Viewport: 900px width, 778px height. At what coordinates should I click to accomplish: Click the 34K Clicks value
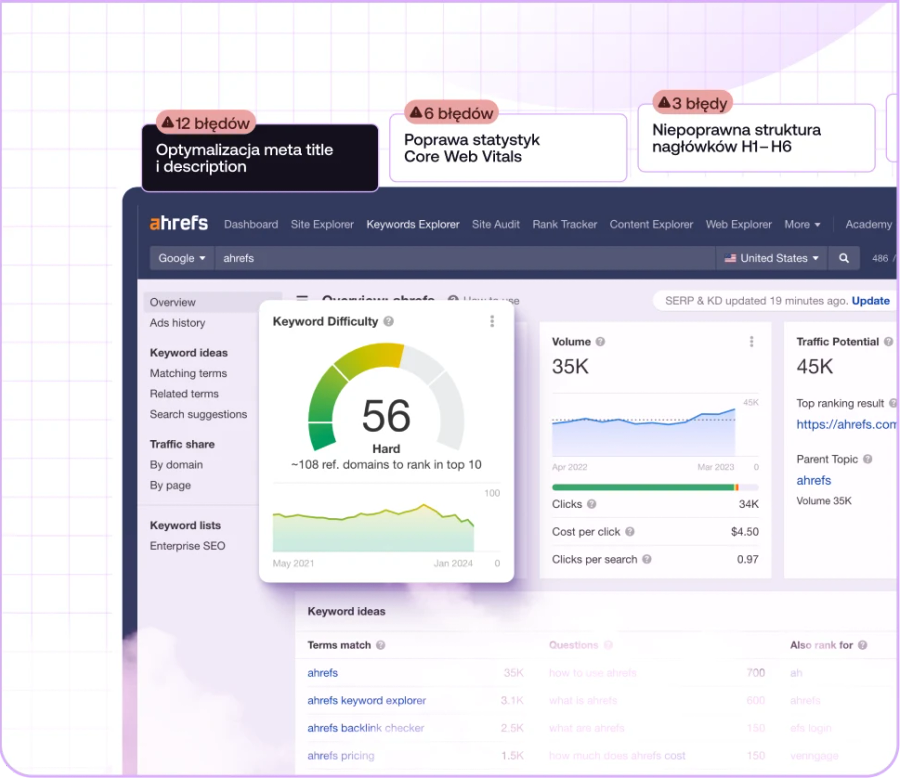point(748,504)
